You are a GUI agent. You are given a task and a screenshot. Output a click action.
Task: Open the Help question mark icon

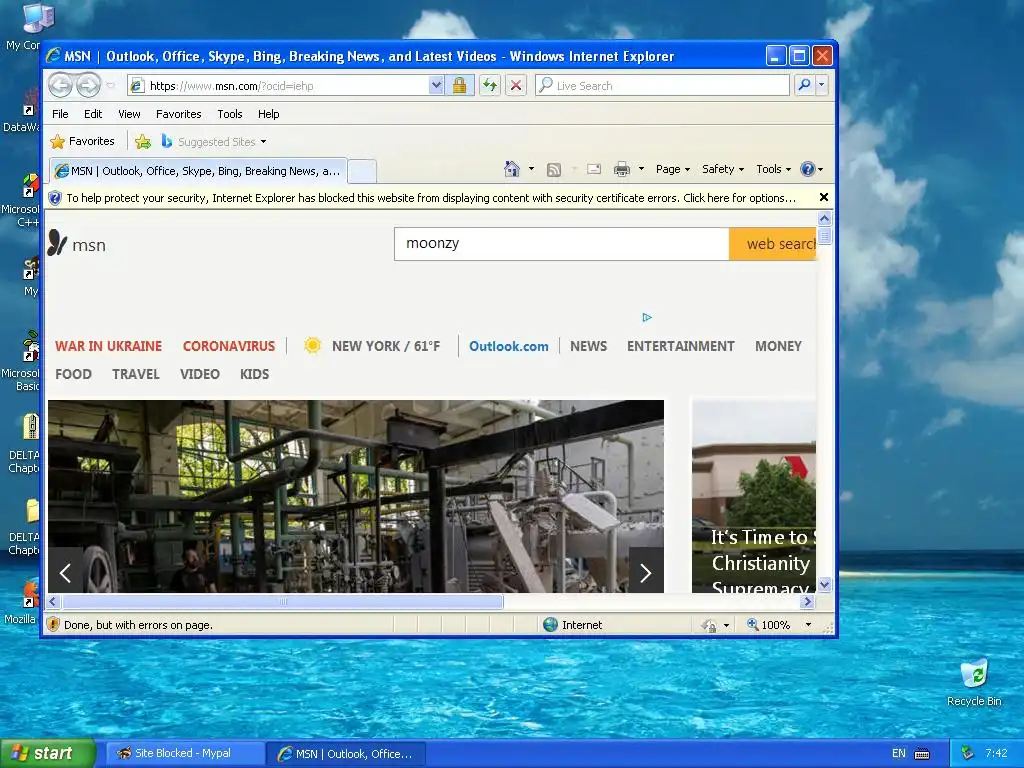click(x=808, y=169)
